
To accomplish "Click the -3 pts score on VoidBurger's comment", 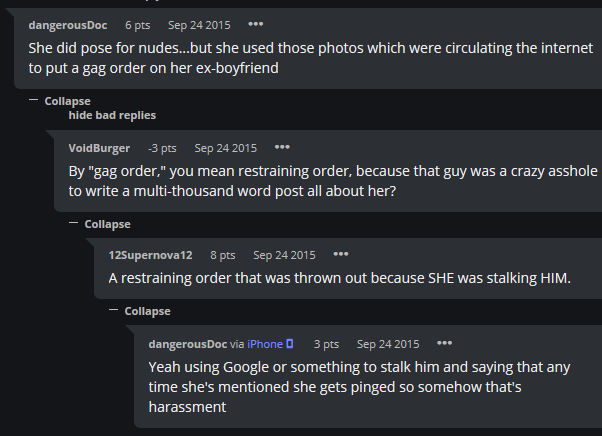I will pos(162,148).
